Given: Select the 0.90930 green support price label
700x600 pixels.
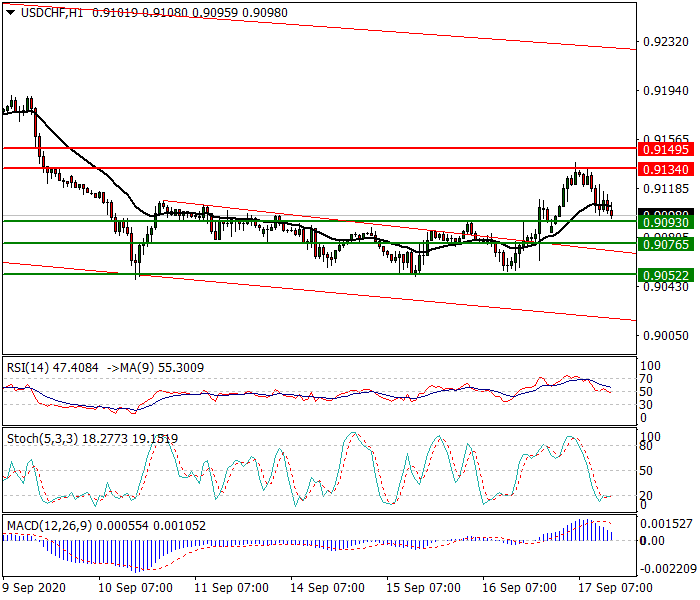Looking at the screenshot, I should click(x=667, y=222).
